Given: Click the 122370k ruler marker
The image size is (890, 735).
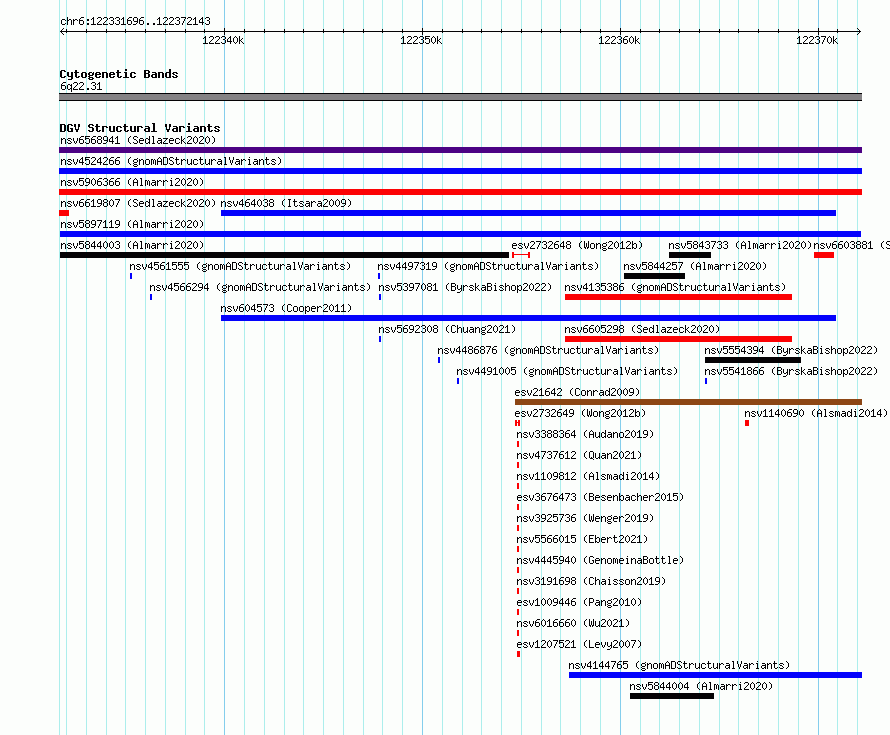Looking at the screenshot, I should 817,40.
